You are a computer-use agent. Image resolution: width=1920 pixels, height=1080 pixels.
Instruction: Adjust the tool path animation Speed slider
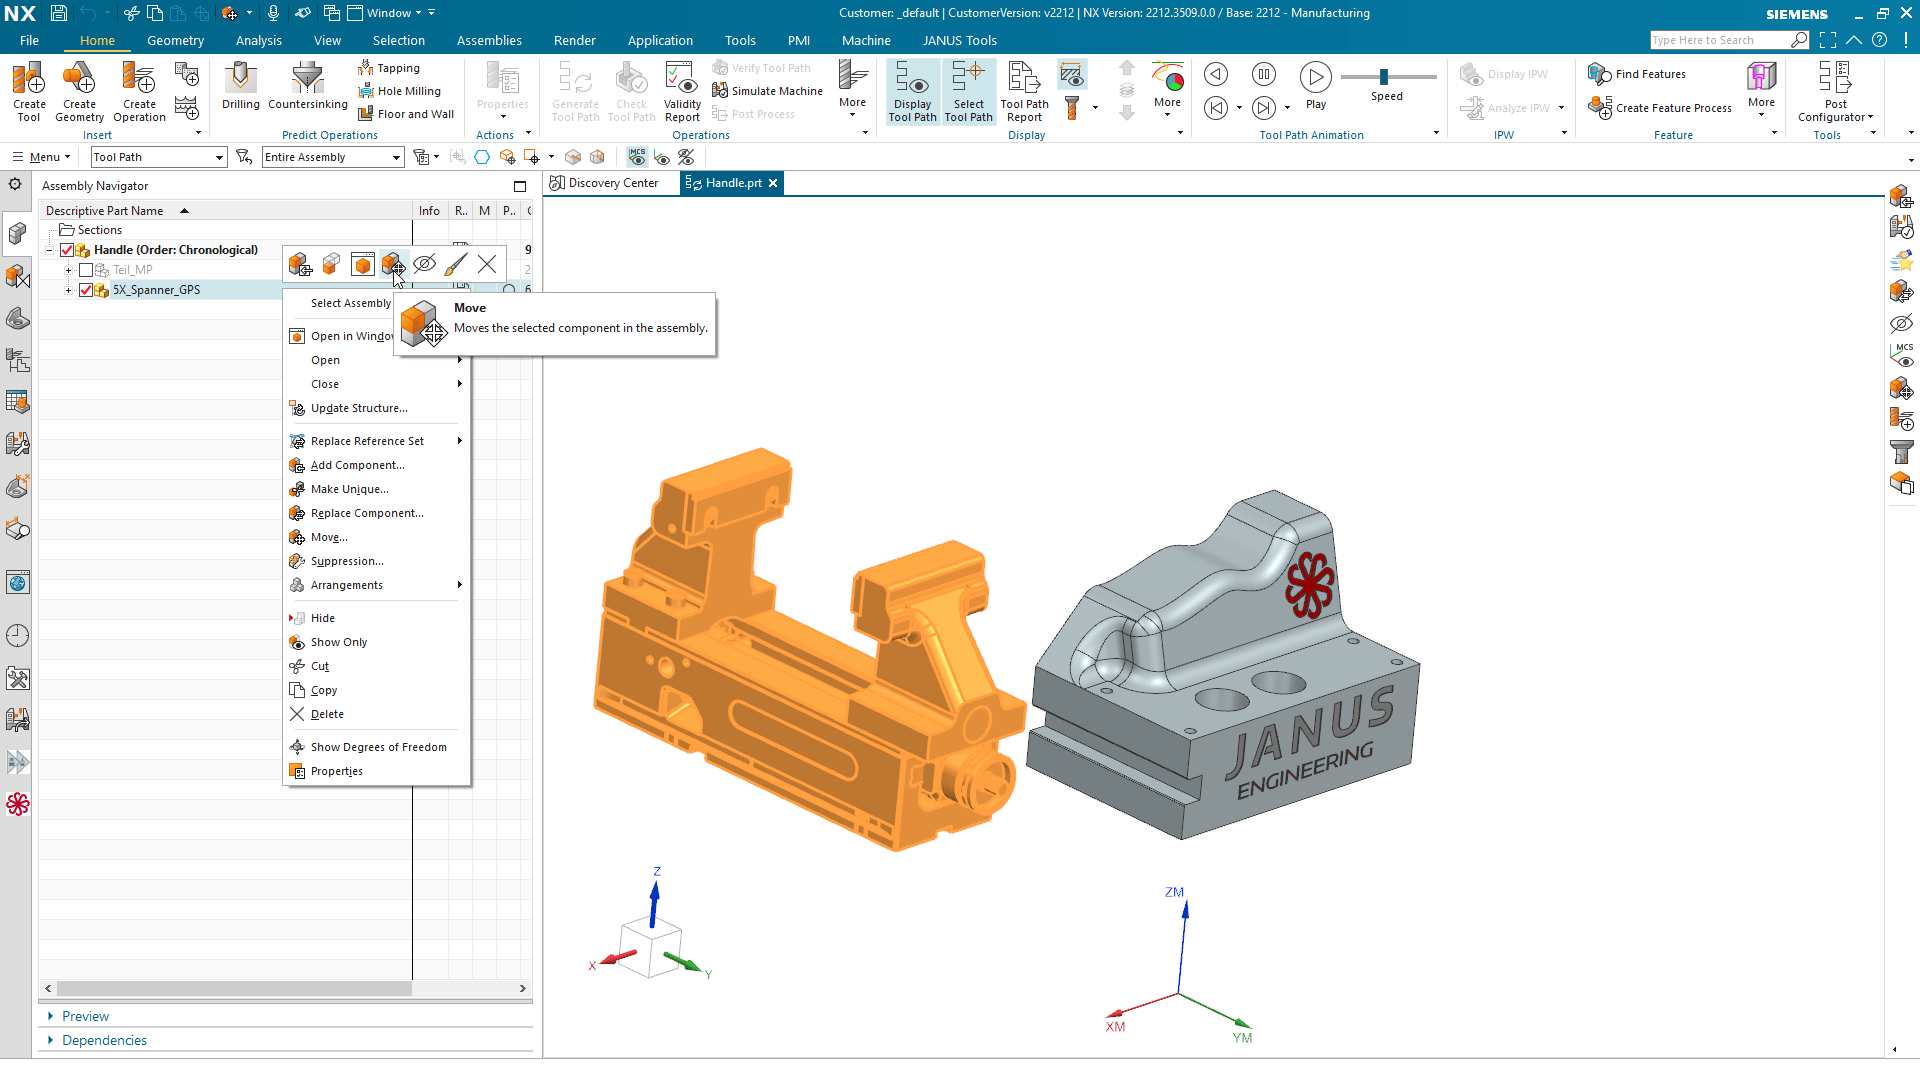pyautogui.click(x=1386, y=76)
